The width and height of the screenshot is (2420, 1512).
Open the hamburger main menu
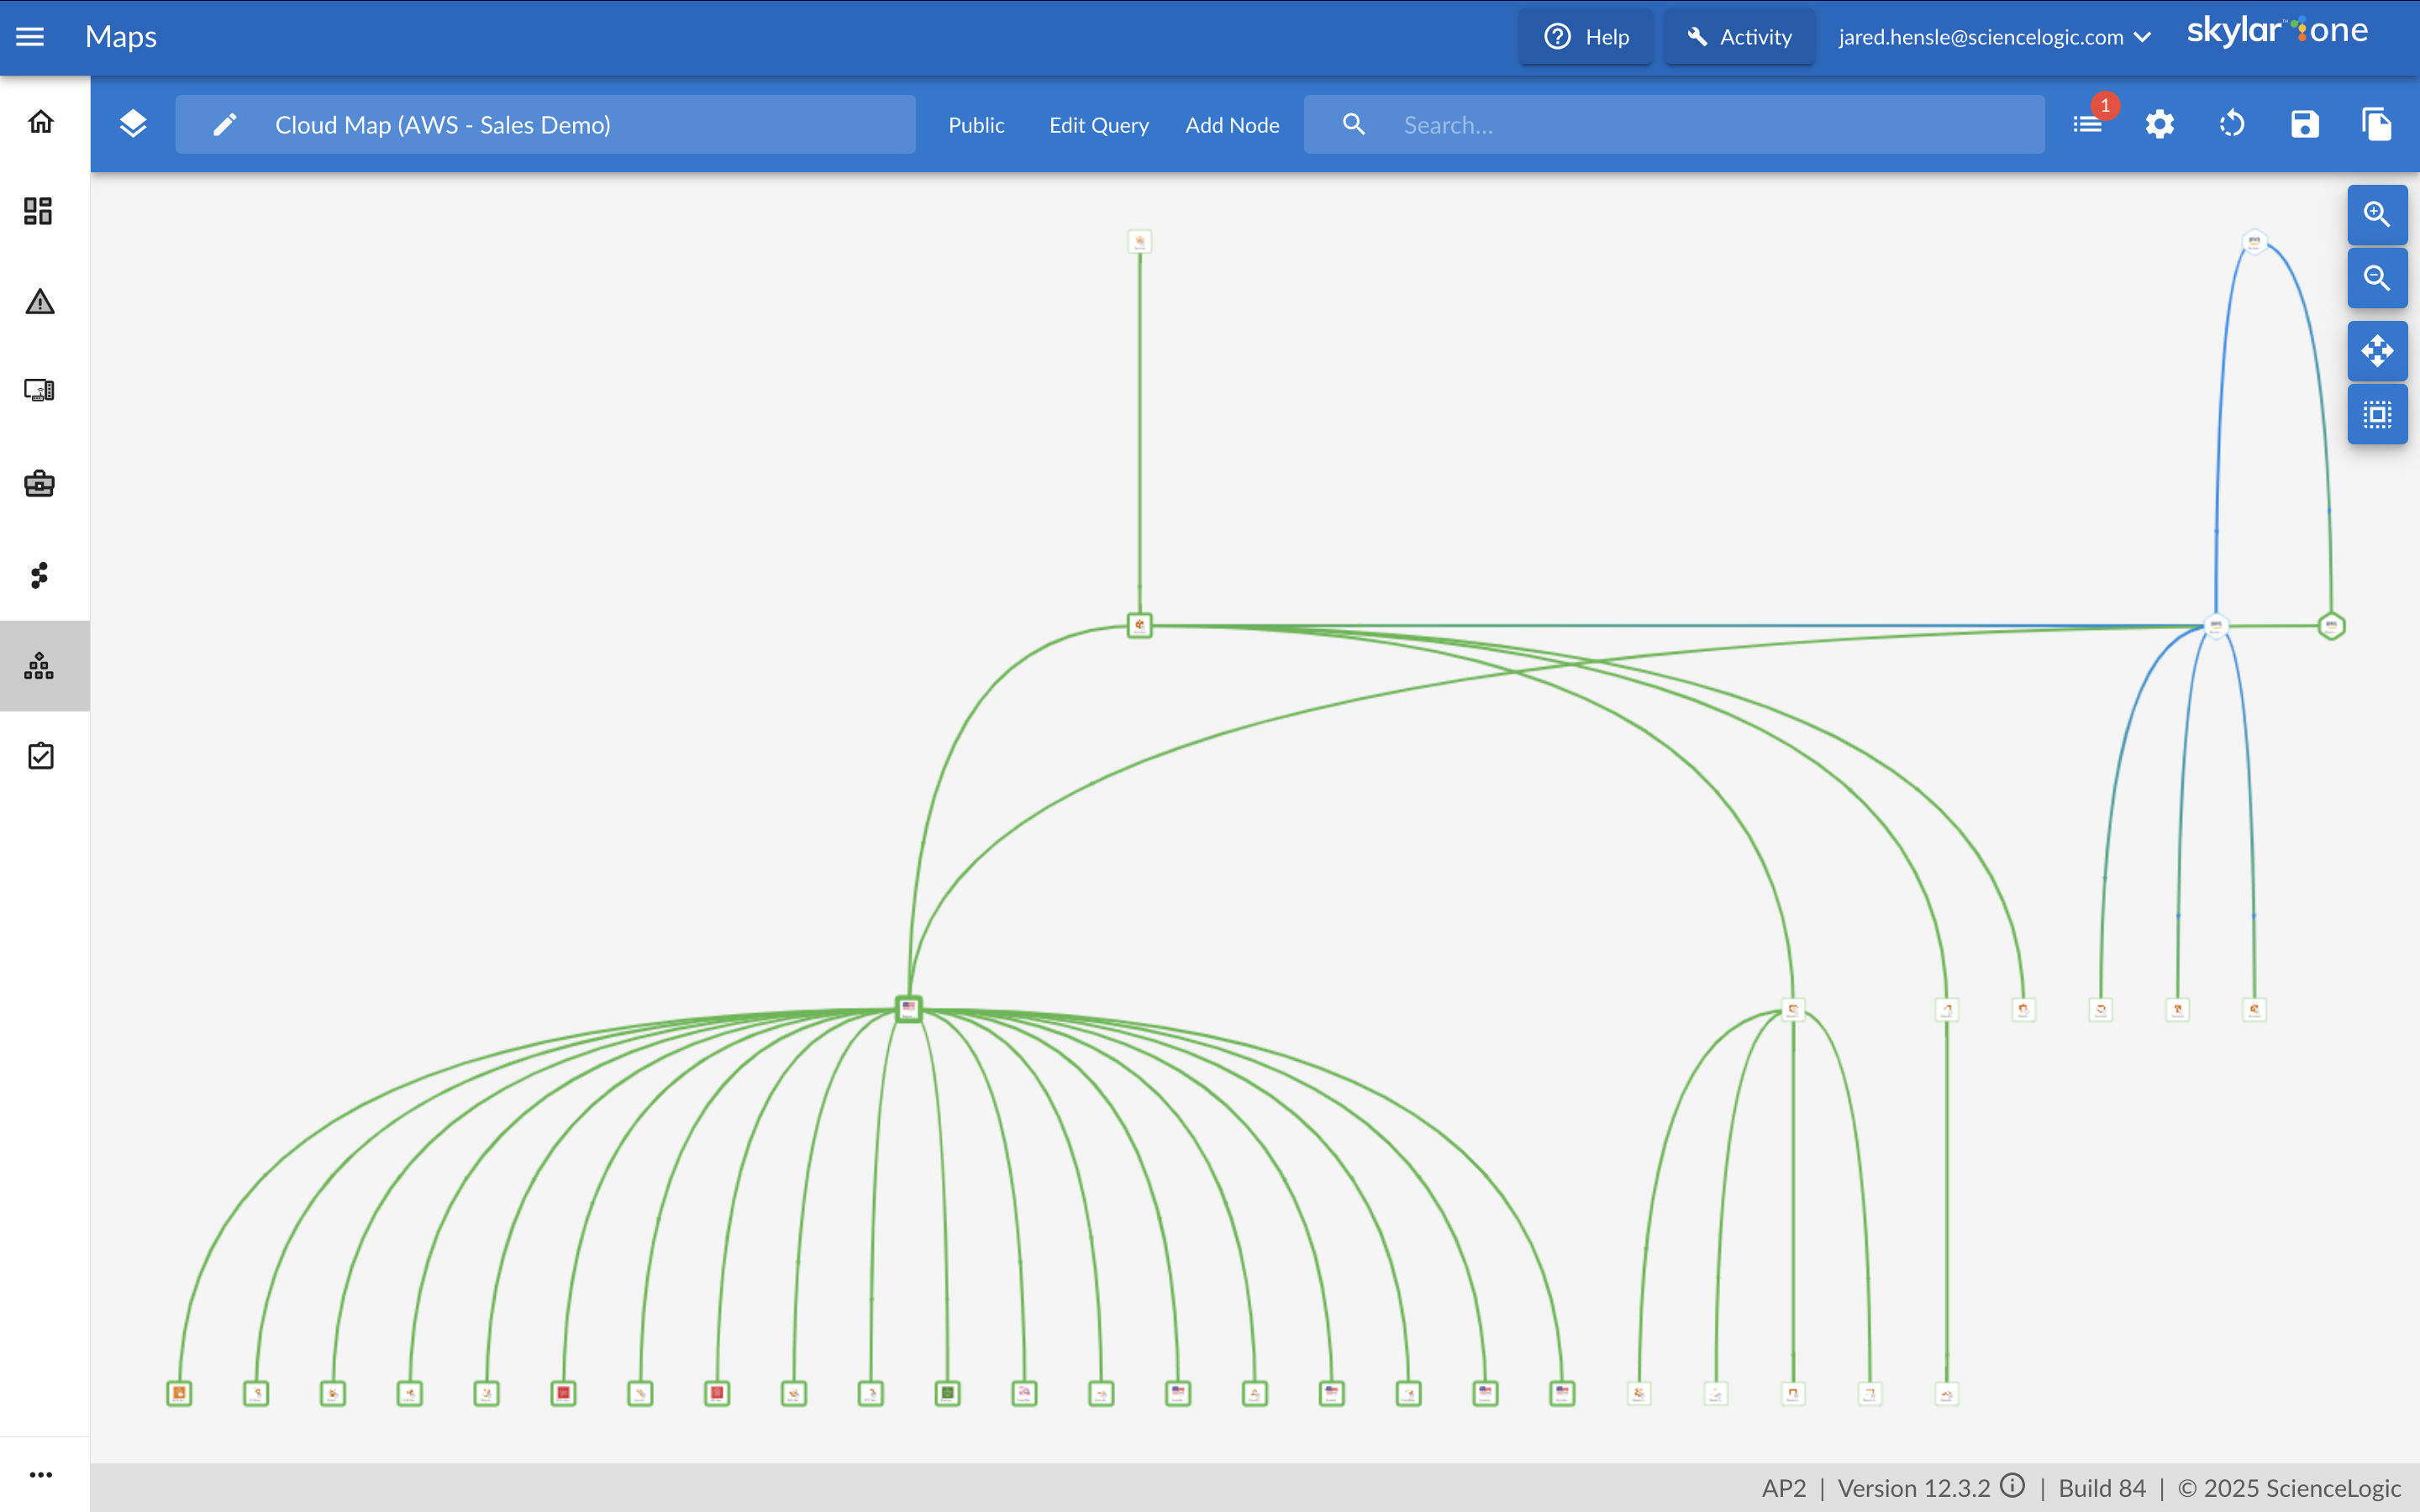pos(30,37)
